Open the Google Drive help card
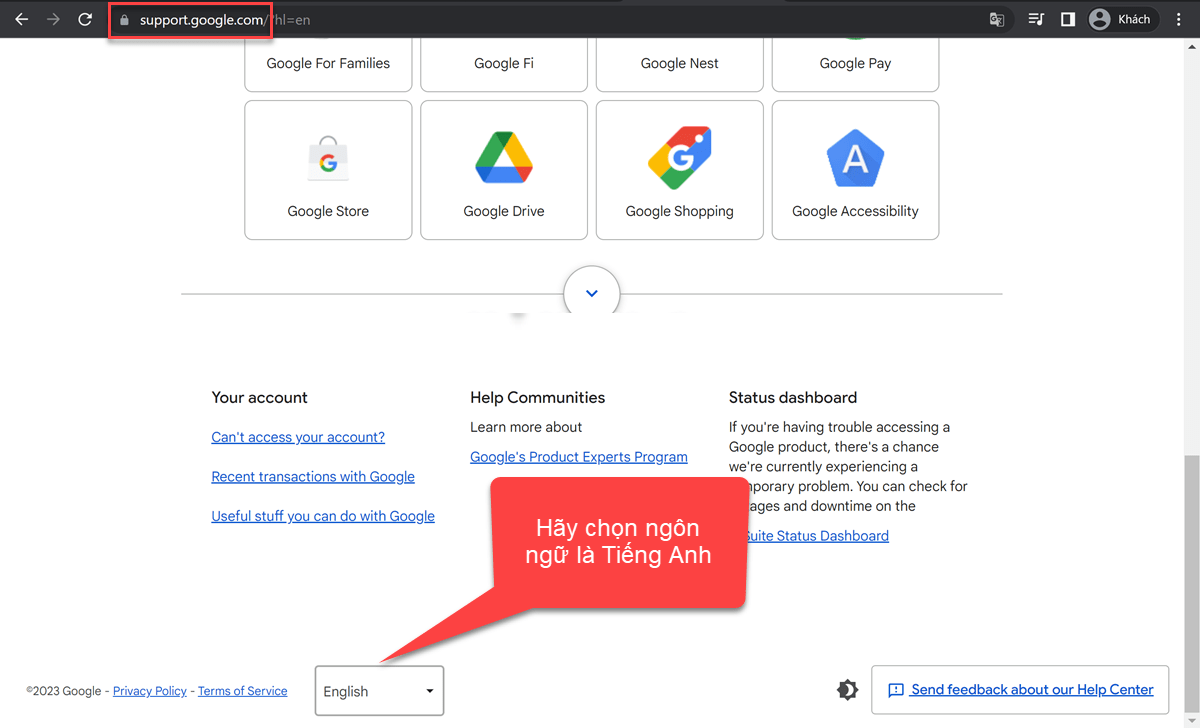The image size is (1200, 728). tap(504, 170)
